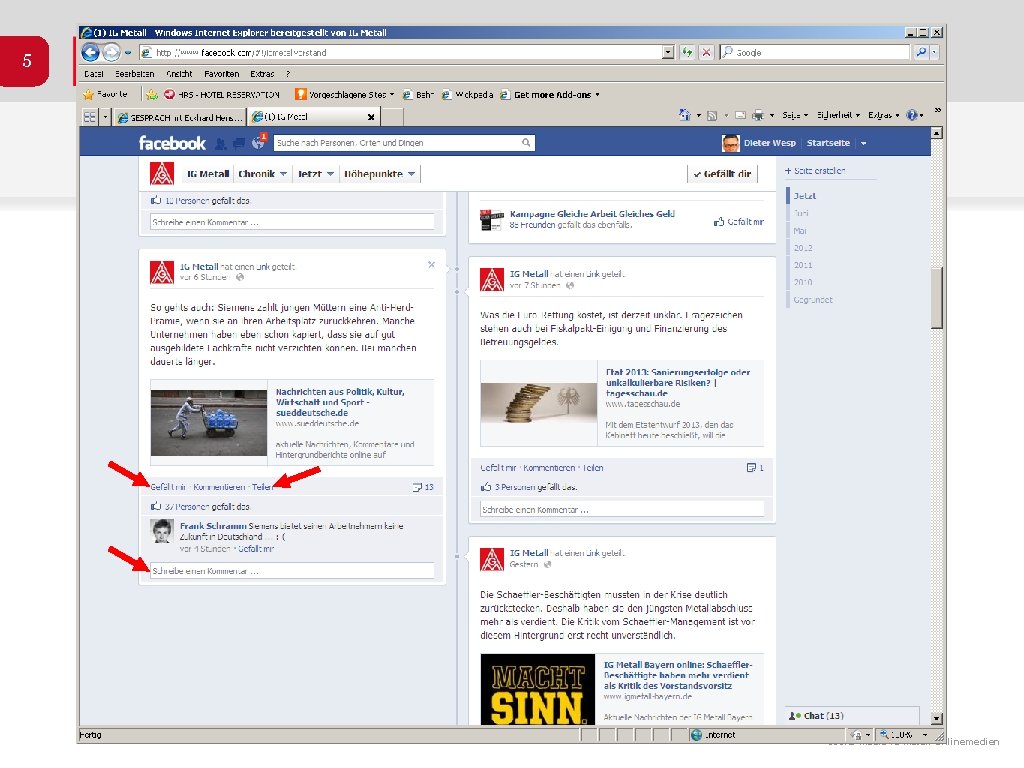Viewport: 1024px width, 768px height.
Task: Click the Quick Tabs grid icon
Action: [x=89, y=117]
